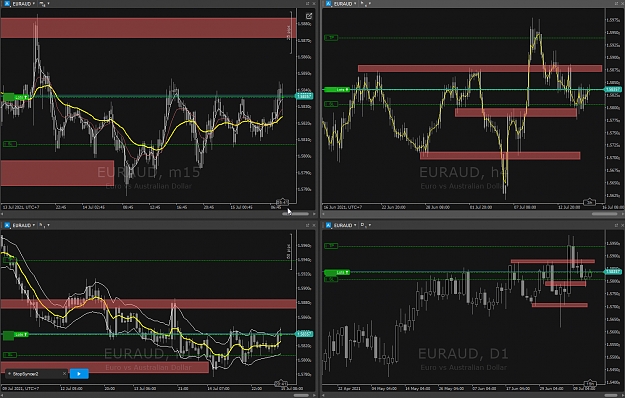This screenshot has height=398, width=625.
Task: Detach the m15 chart window
Action: [307, 4]
